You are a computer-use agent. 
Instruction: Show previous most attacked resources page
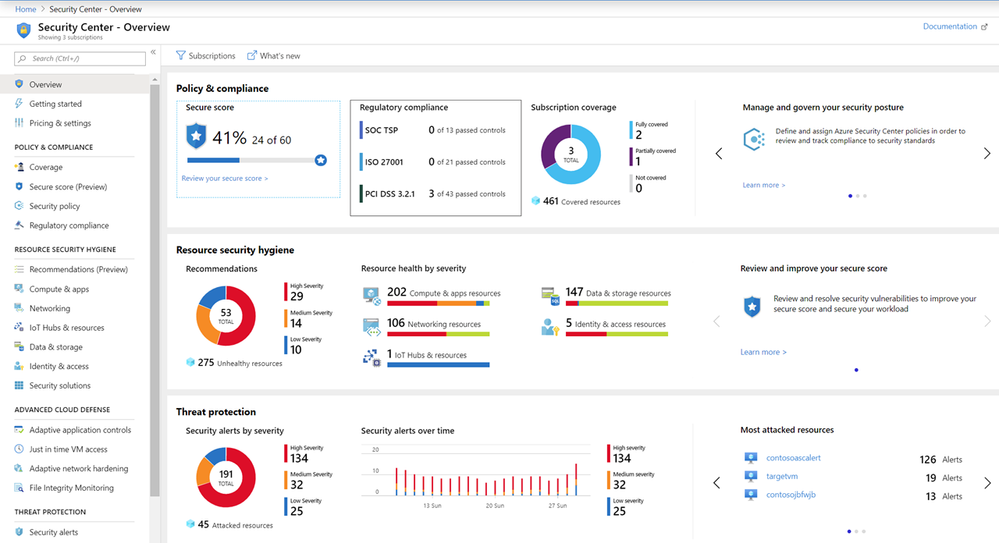[717, 483]
